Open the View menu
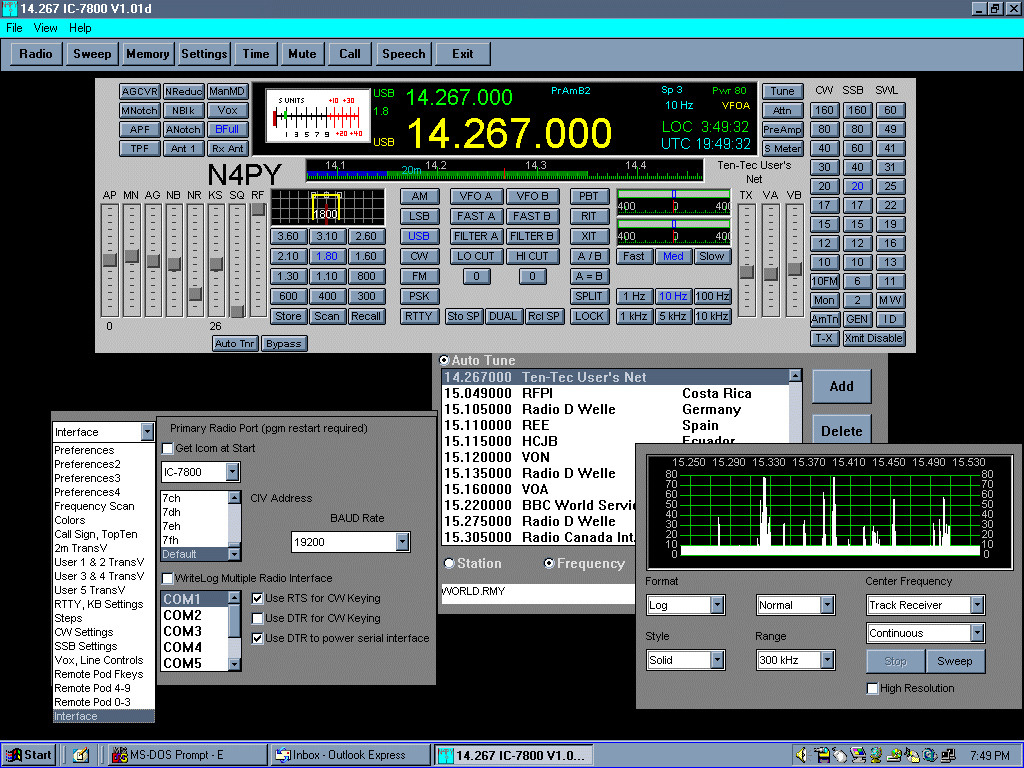 [45, 28]
